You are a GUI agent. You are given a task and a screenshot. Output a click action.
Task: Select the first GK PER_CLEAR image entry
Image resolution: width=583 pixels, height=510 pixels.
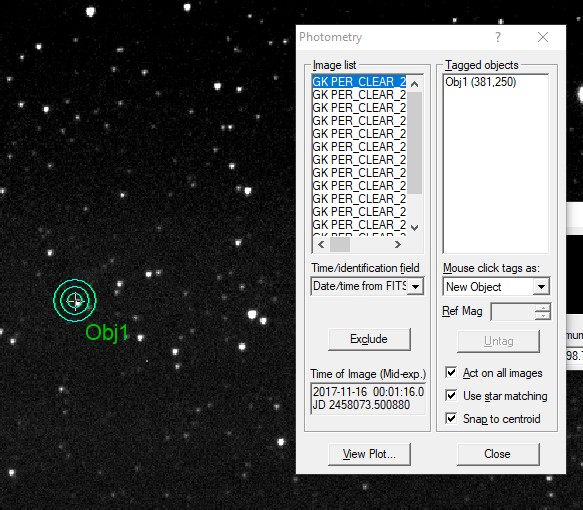[359, 81]
